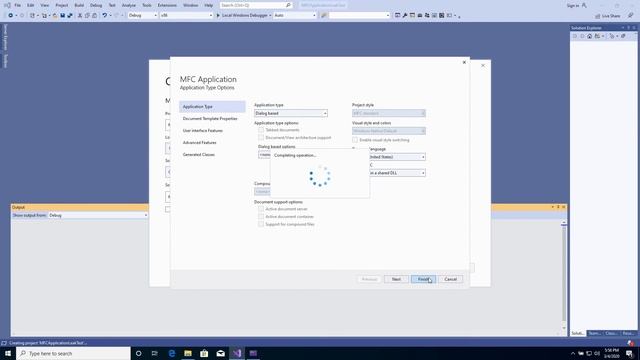Click the Visual Studio logo icon
Image resolution: width=640 pixels, height=360 pixels.
[x=7, y=5]
